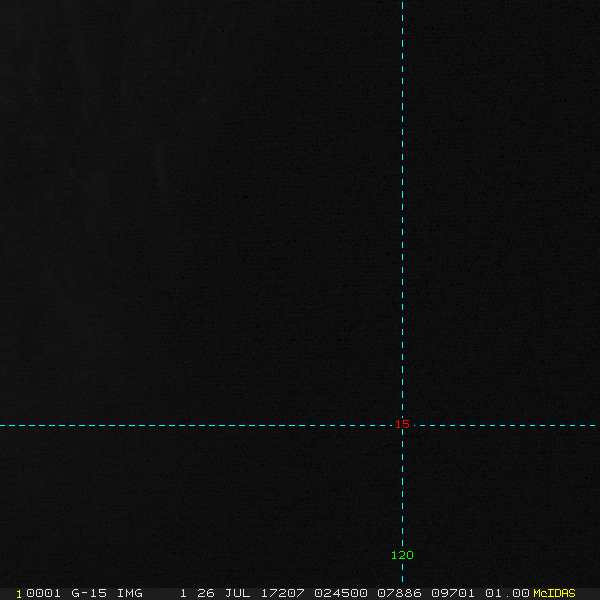This screenshot has width=600, height=600.
Task: Click the day number 26 in footer
Action: click(x=205, y=593)
